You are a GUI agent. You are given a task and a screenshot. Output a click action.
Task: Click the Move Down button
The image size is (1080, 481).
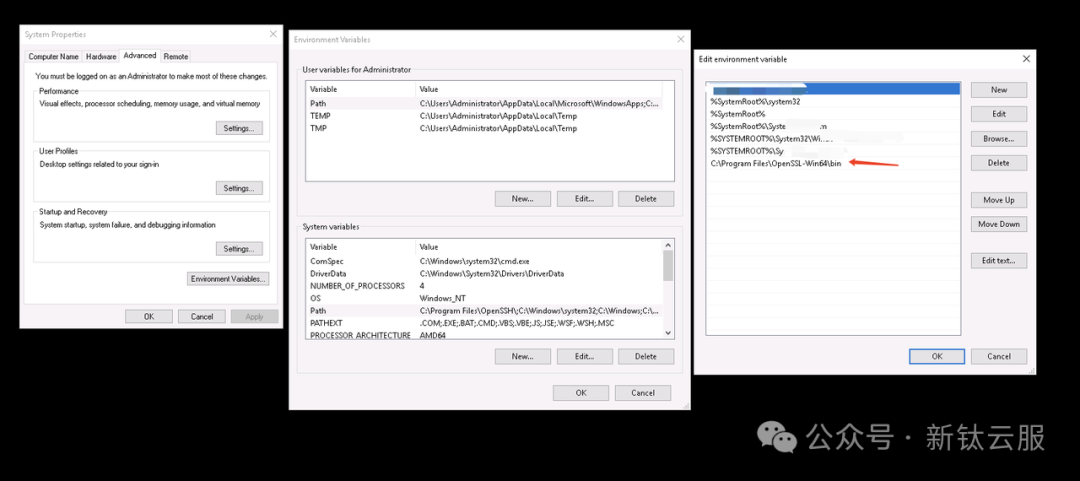pos(999,224)
